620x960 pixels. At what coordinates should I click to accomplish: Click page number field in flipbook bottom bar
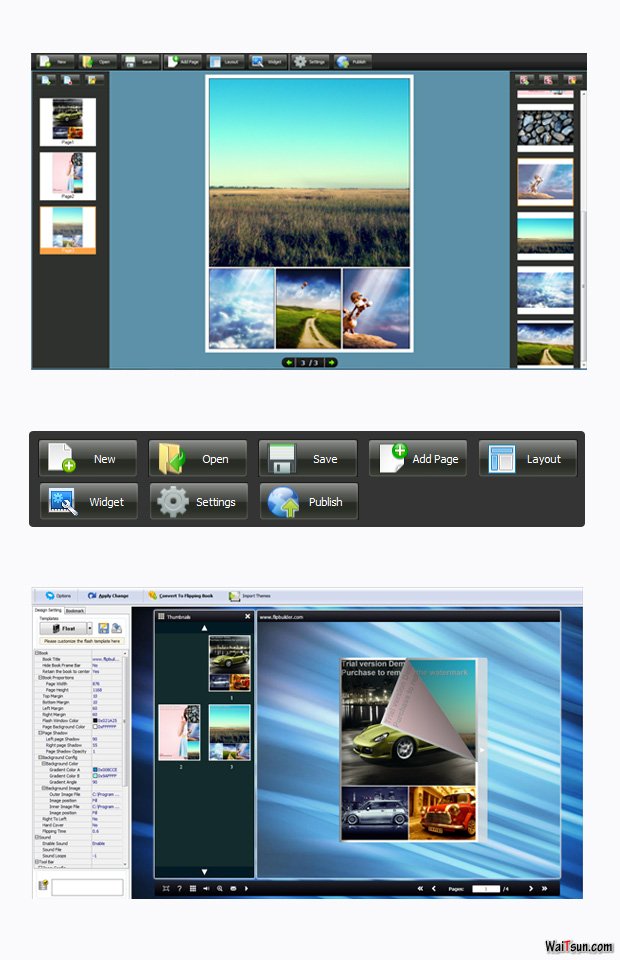tap(486, 889)
